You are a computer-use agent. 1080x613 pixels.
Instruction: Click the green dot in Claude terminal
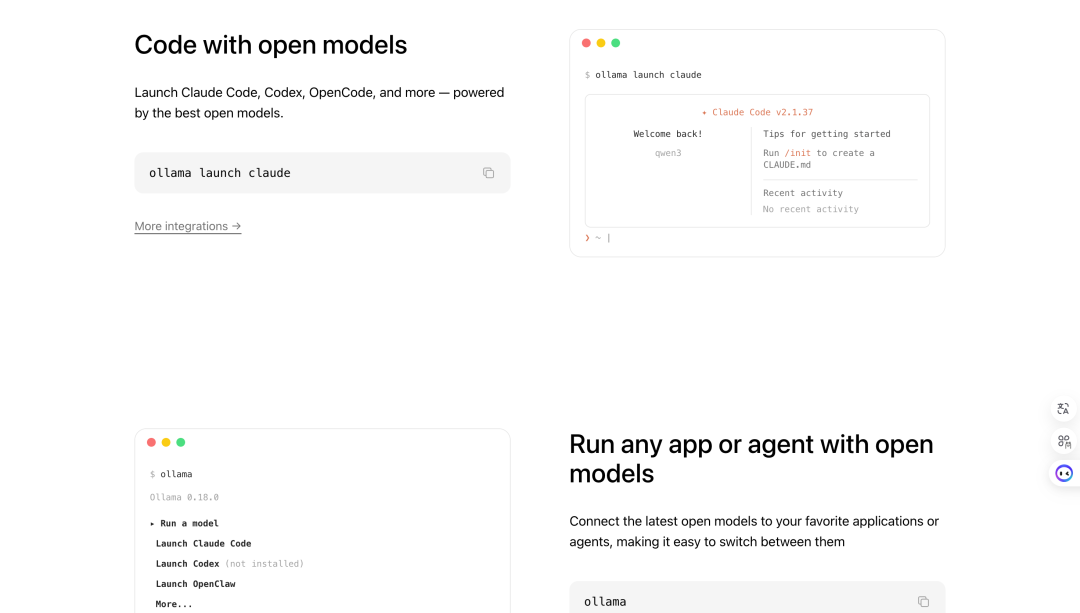click(x=616, y=43)
